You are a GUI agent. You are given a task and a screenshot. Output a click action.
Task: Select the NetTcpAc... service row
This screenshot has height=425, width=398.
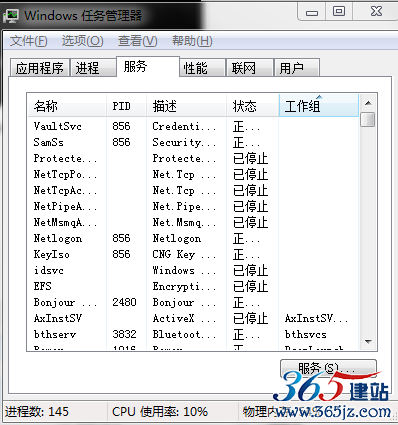coord(193,190)
